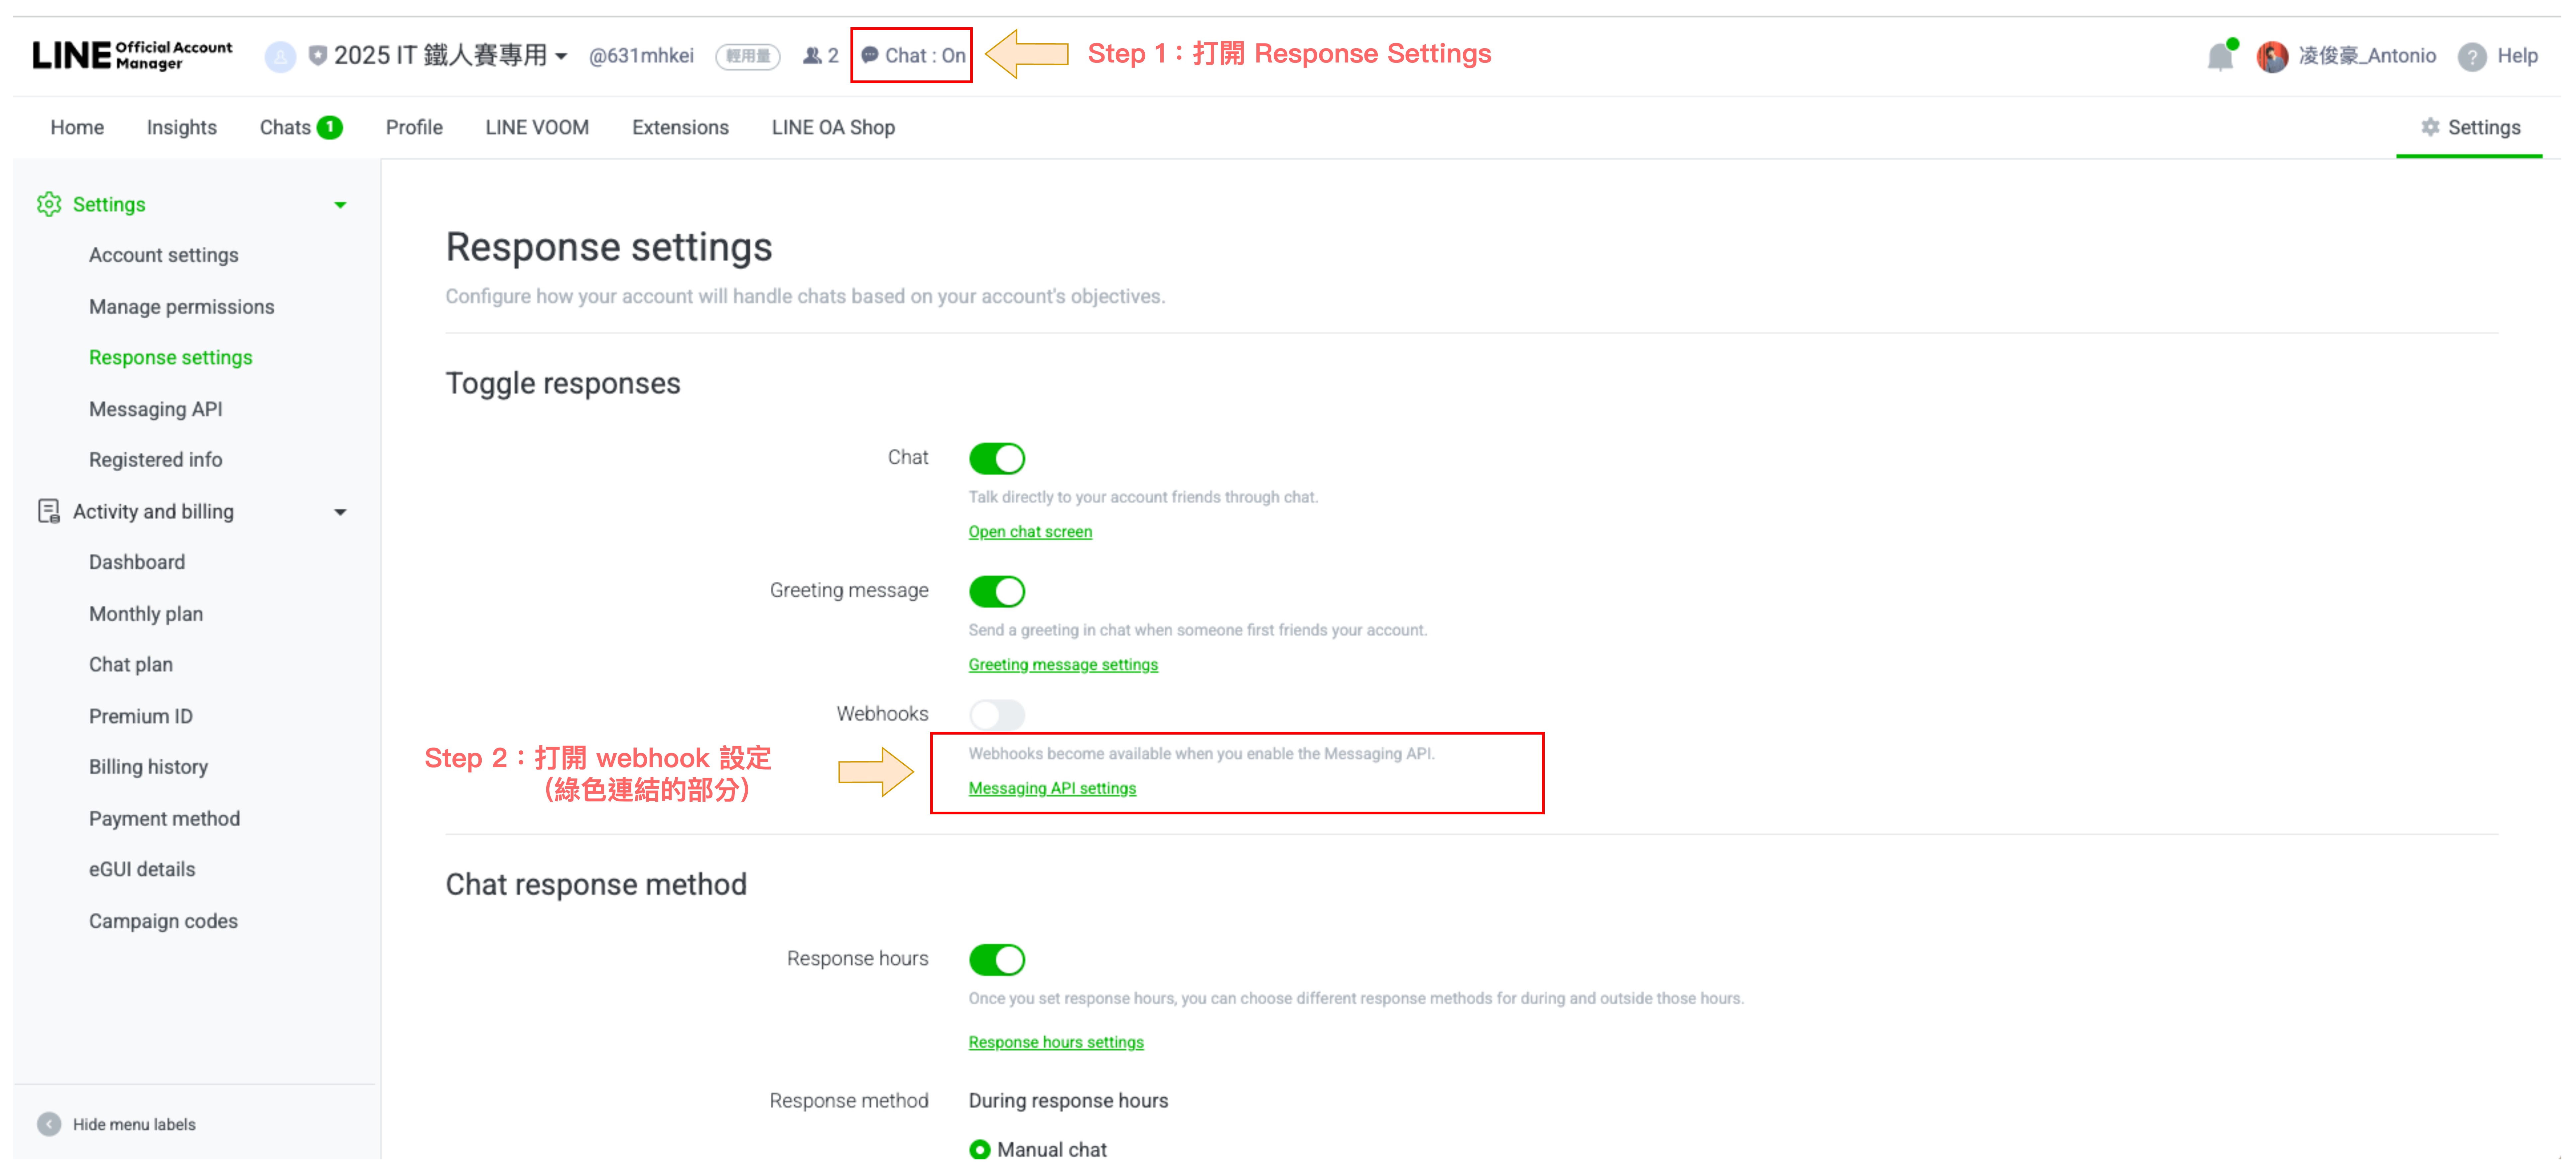2576x1174 pixels.
Task: Click the Settings gear icon at top right
Action: pyautogui.click(x=2430, y=127)
